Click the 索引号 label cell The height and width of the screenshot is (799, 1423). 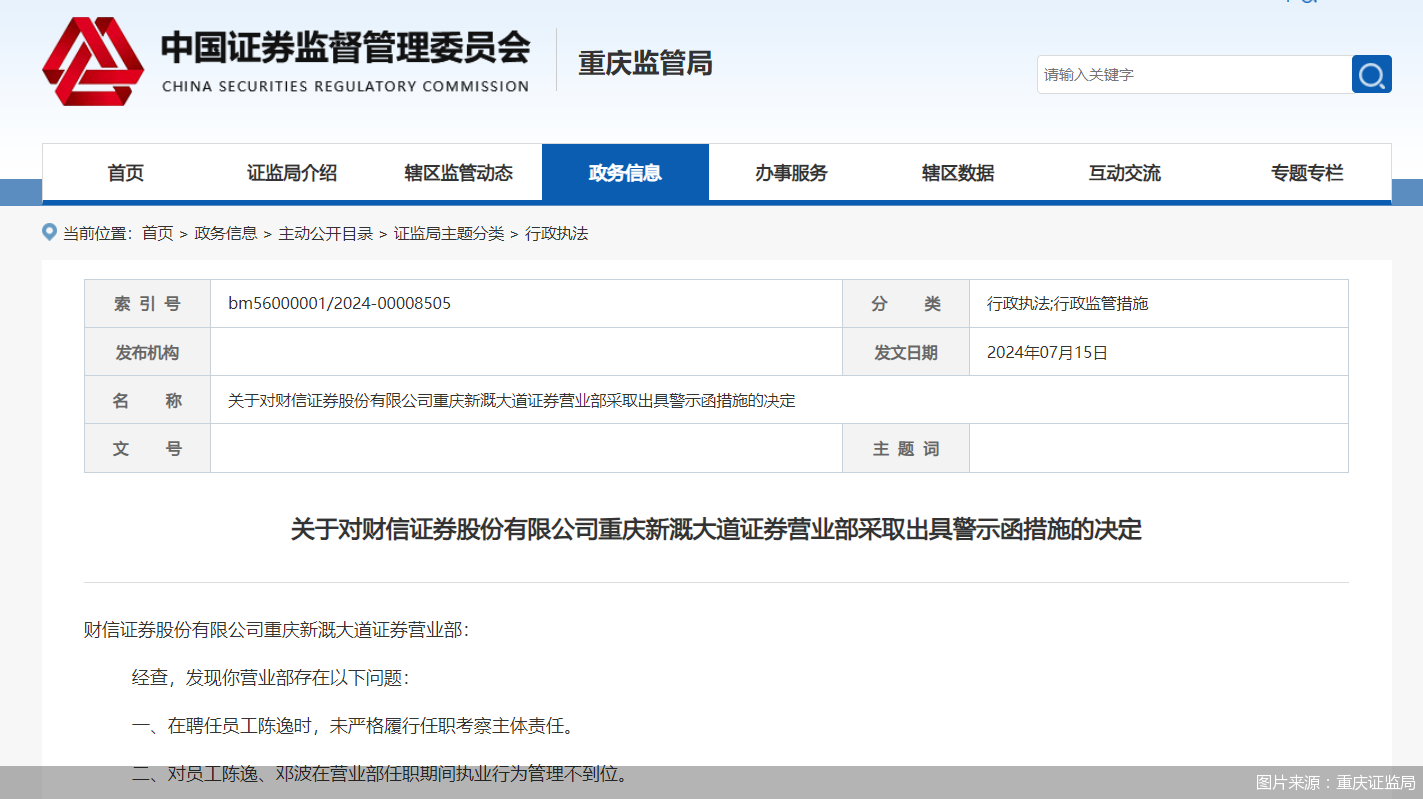[x=147, y=304]
